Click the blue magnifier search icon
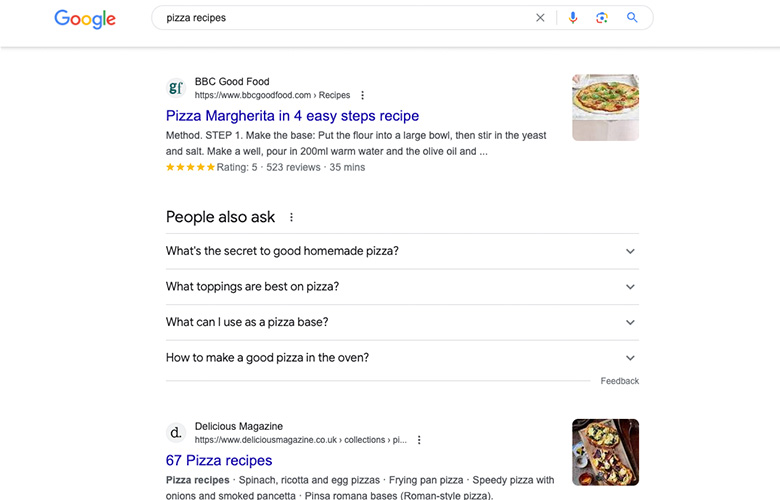Image resolution: width=780 pixels, height=500 pixels. pos(632,18)
